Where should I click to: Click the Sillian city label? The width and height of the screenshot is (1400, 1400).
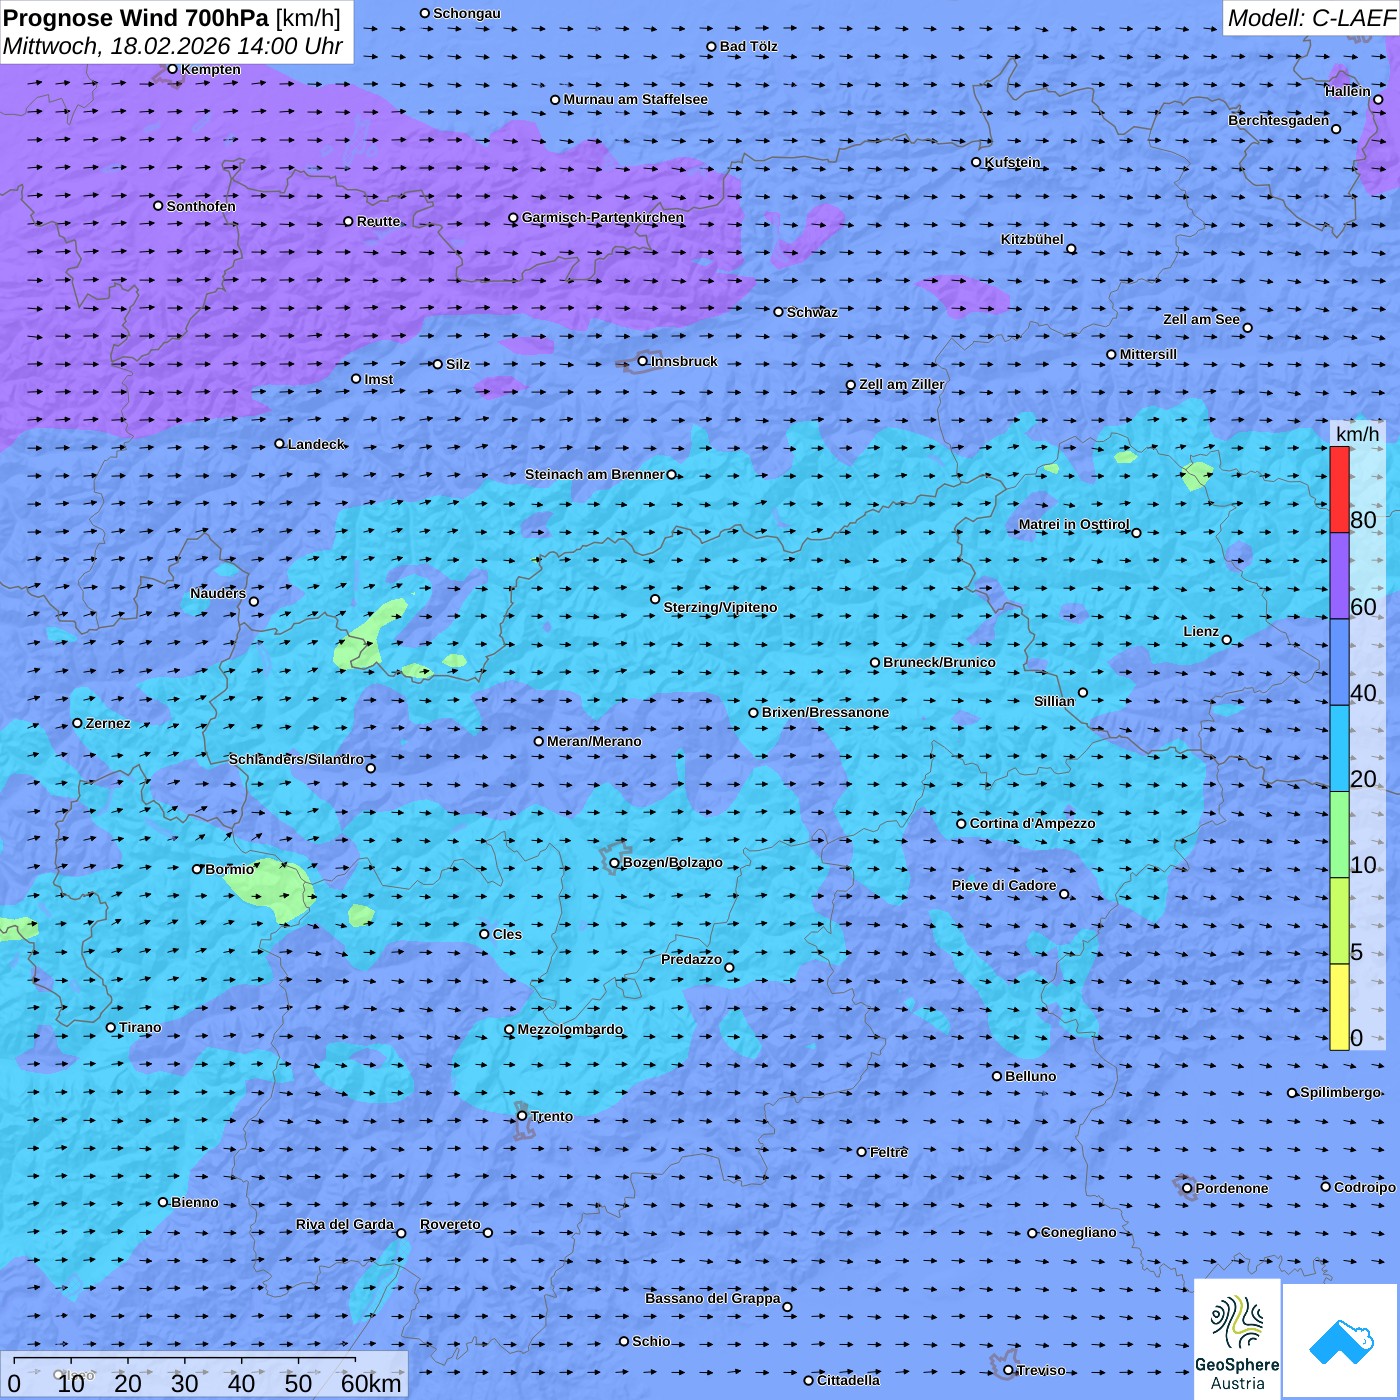click(x=1054, y=701)
